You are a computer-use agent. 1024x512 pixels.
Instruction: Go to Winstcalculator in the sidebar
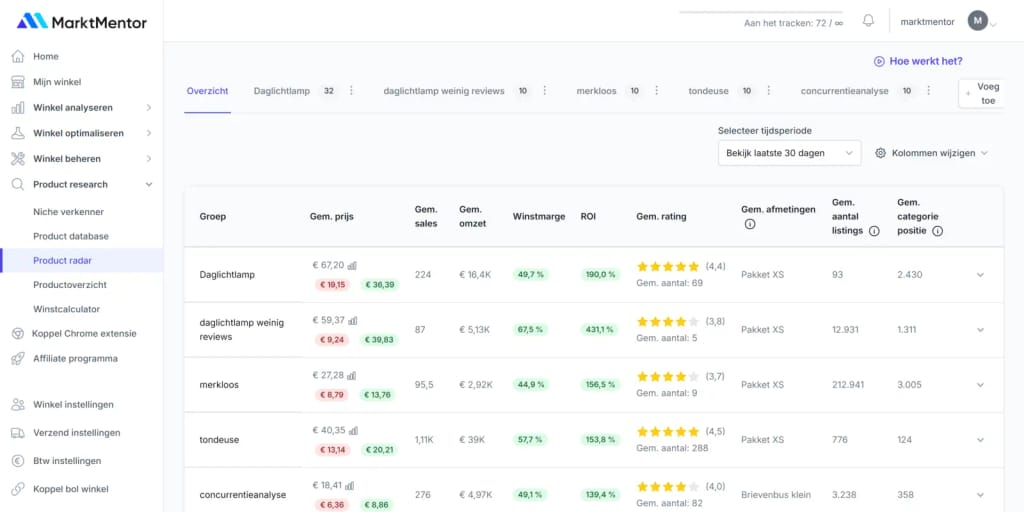68,309
